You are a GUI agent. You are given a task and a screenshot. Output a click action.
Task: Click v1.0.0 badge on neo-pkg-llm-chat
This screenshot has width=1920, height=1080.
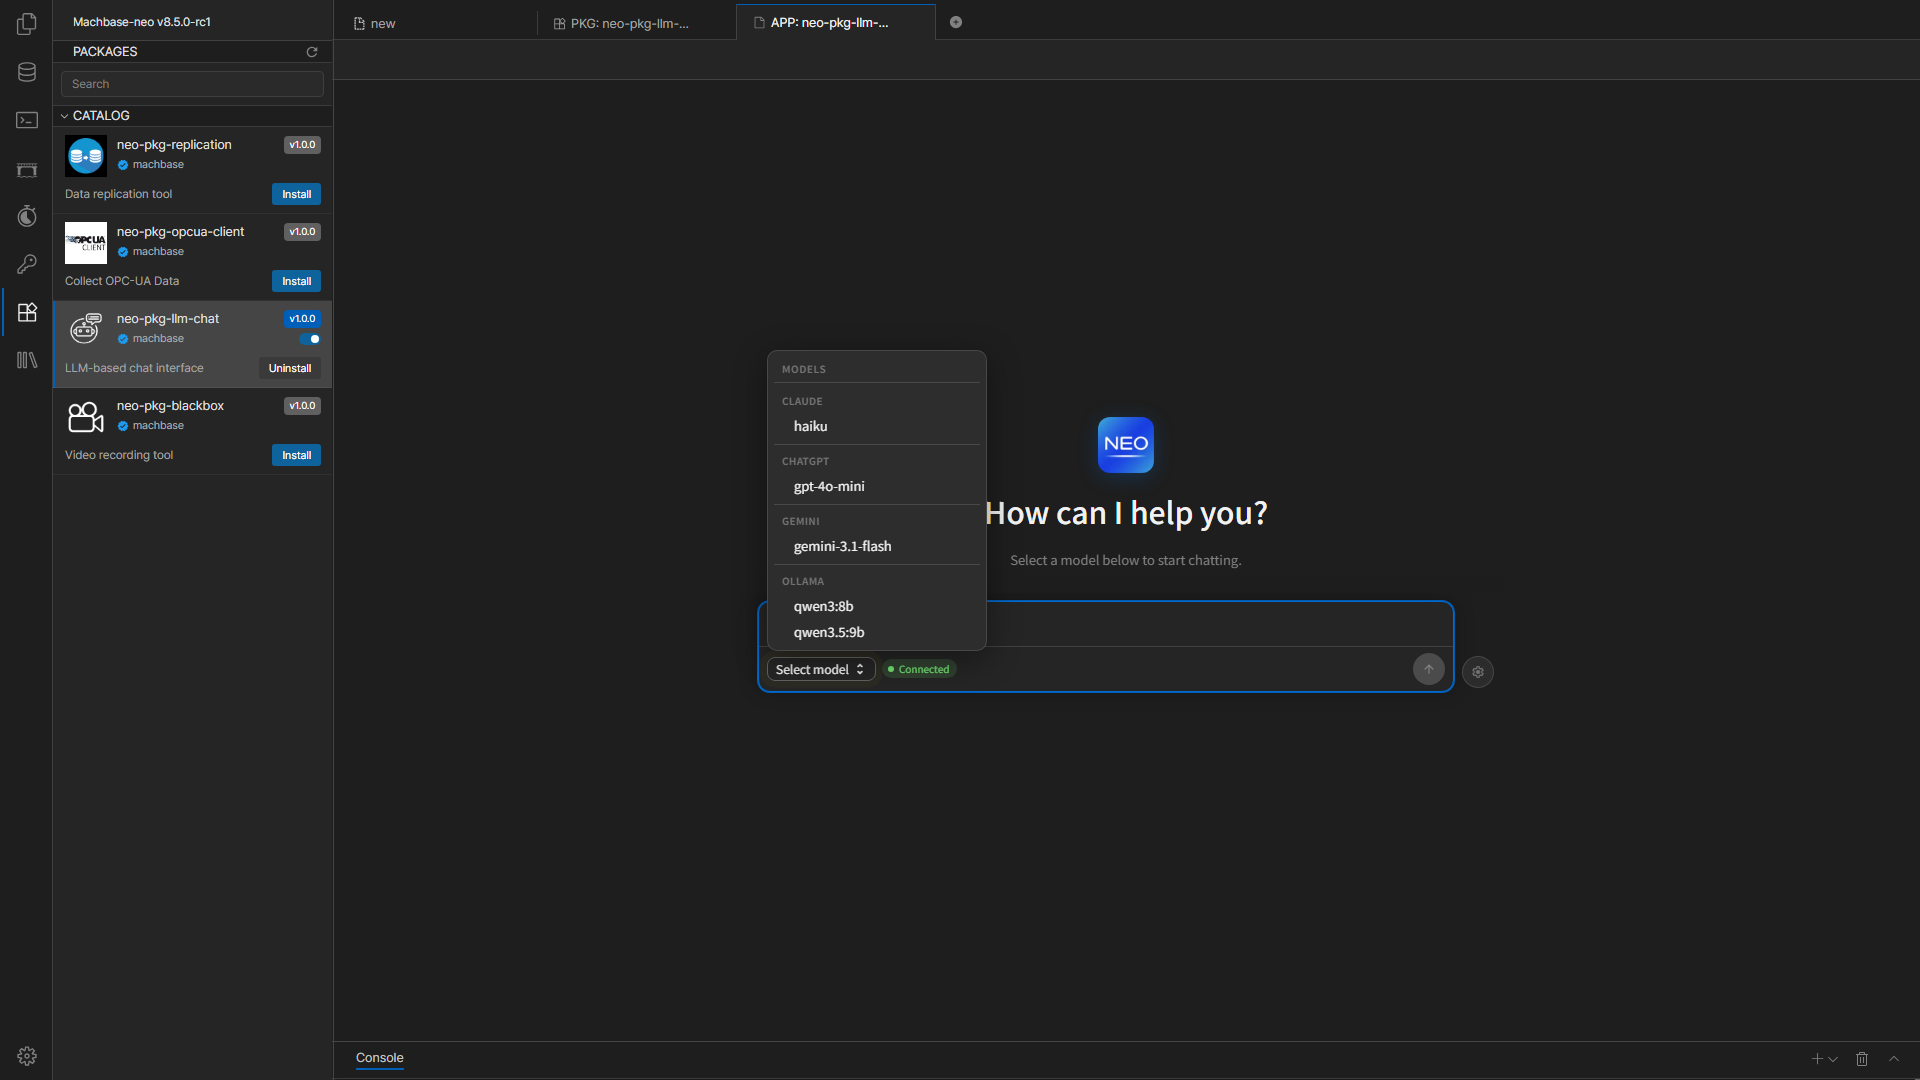tap(302, 319)
